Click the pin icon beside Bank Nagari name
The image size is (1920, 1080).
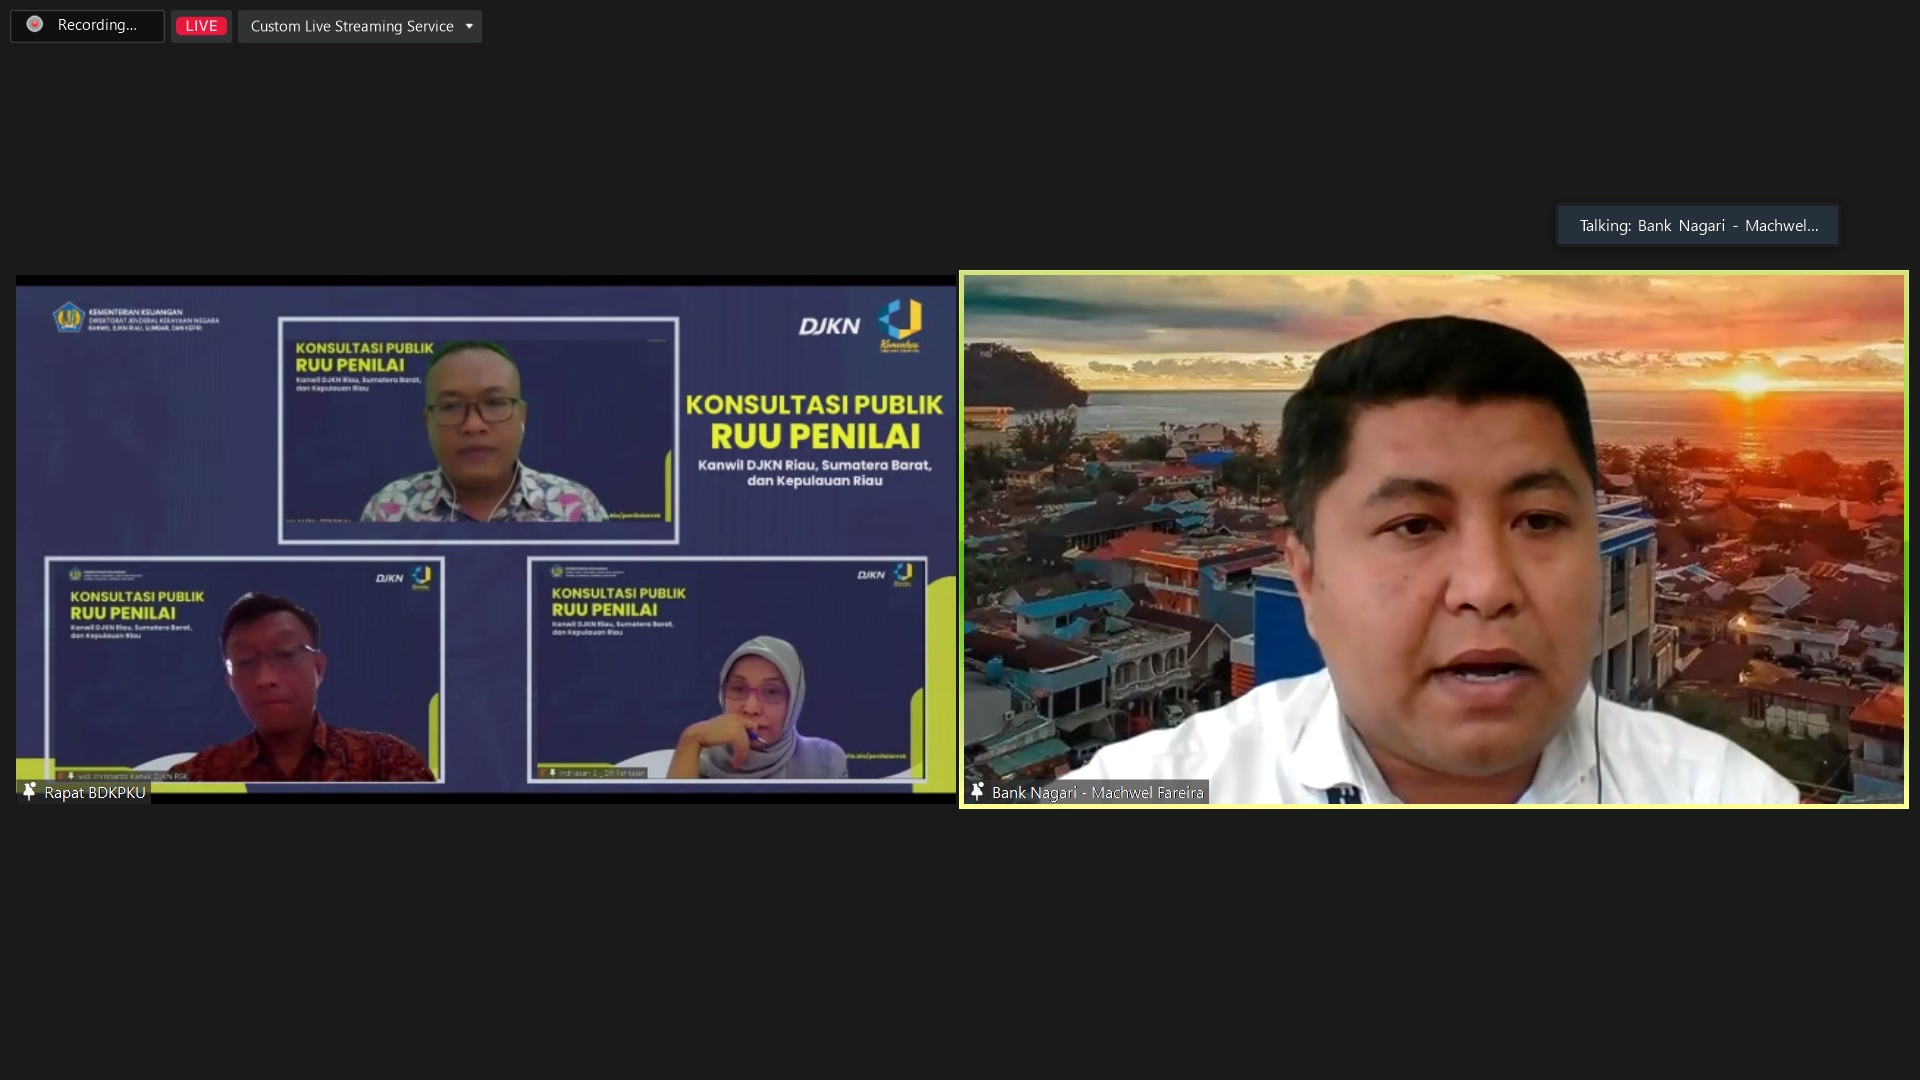[977, 792]
